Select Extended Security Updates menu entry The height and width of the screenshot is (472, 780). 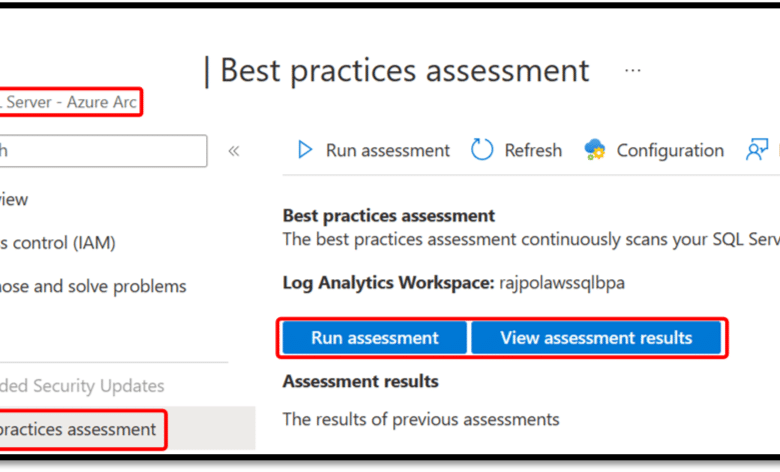(x=82, y=385)
